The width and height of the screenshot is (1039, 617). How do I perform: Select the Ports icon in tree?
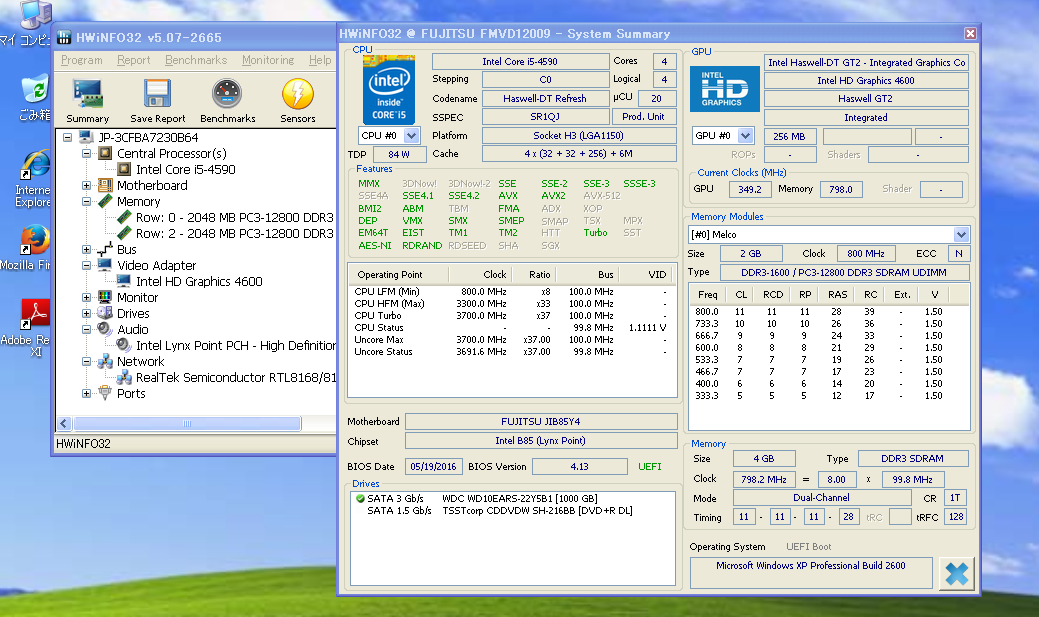point(105,393)
